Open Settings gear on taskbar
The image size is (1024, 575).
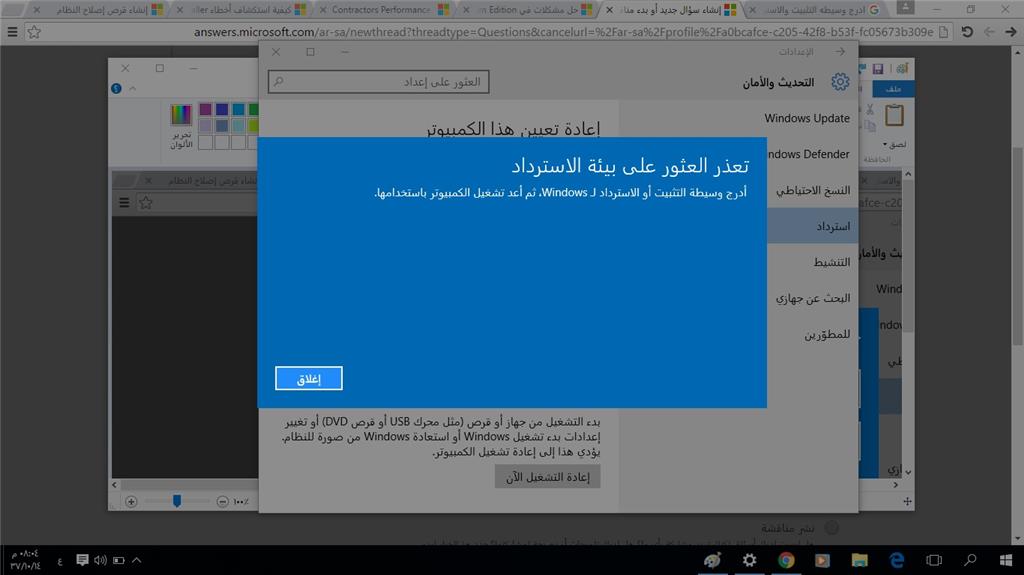[x=749, y=560]
